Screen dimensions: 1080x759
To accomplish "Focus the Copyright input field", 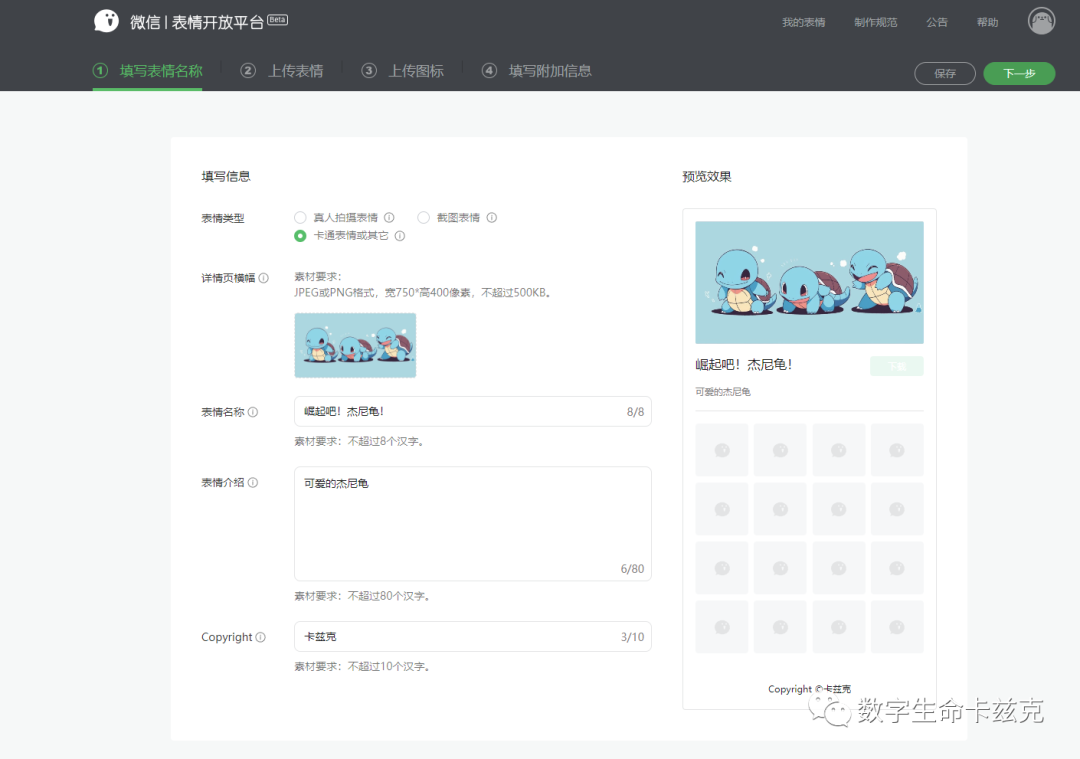I will tap(472, 636).
